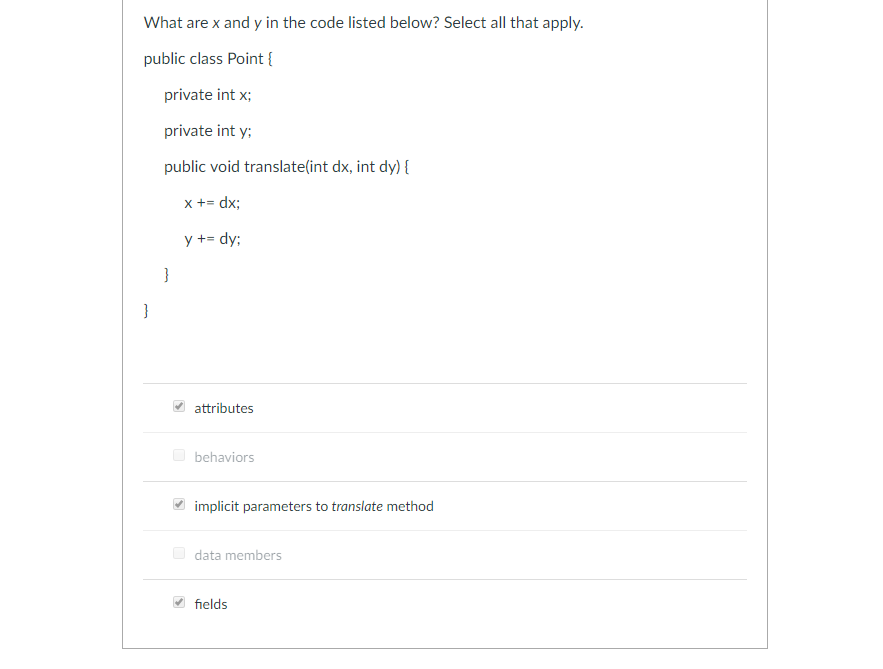
Task: Select the attributes answer label text
Action: (x=224, y=408)
